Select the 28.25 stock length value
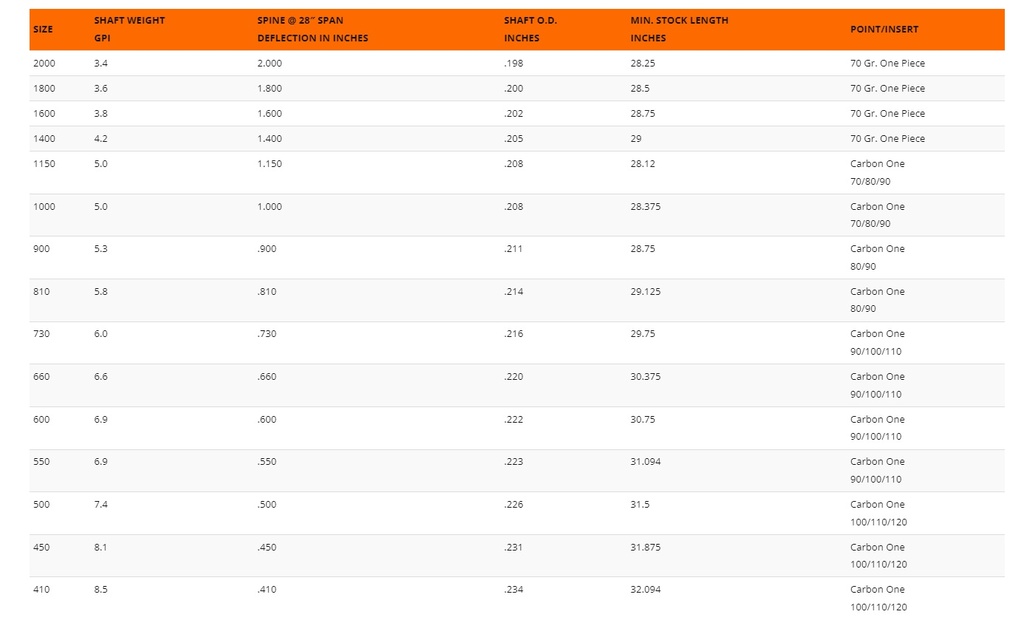This screenshot has height=620, width=1024. click(643, 63)
